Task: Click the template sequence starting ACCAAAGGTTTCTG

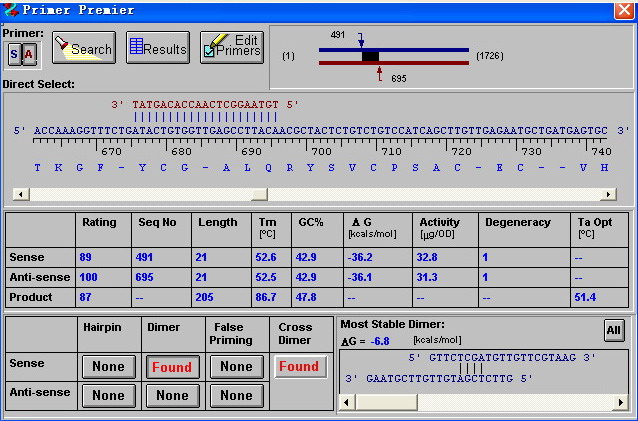Action: point(321,131)
